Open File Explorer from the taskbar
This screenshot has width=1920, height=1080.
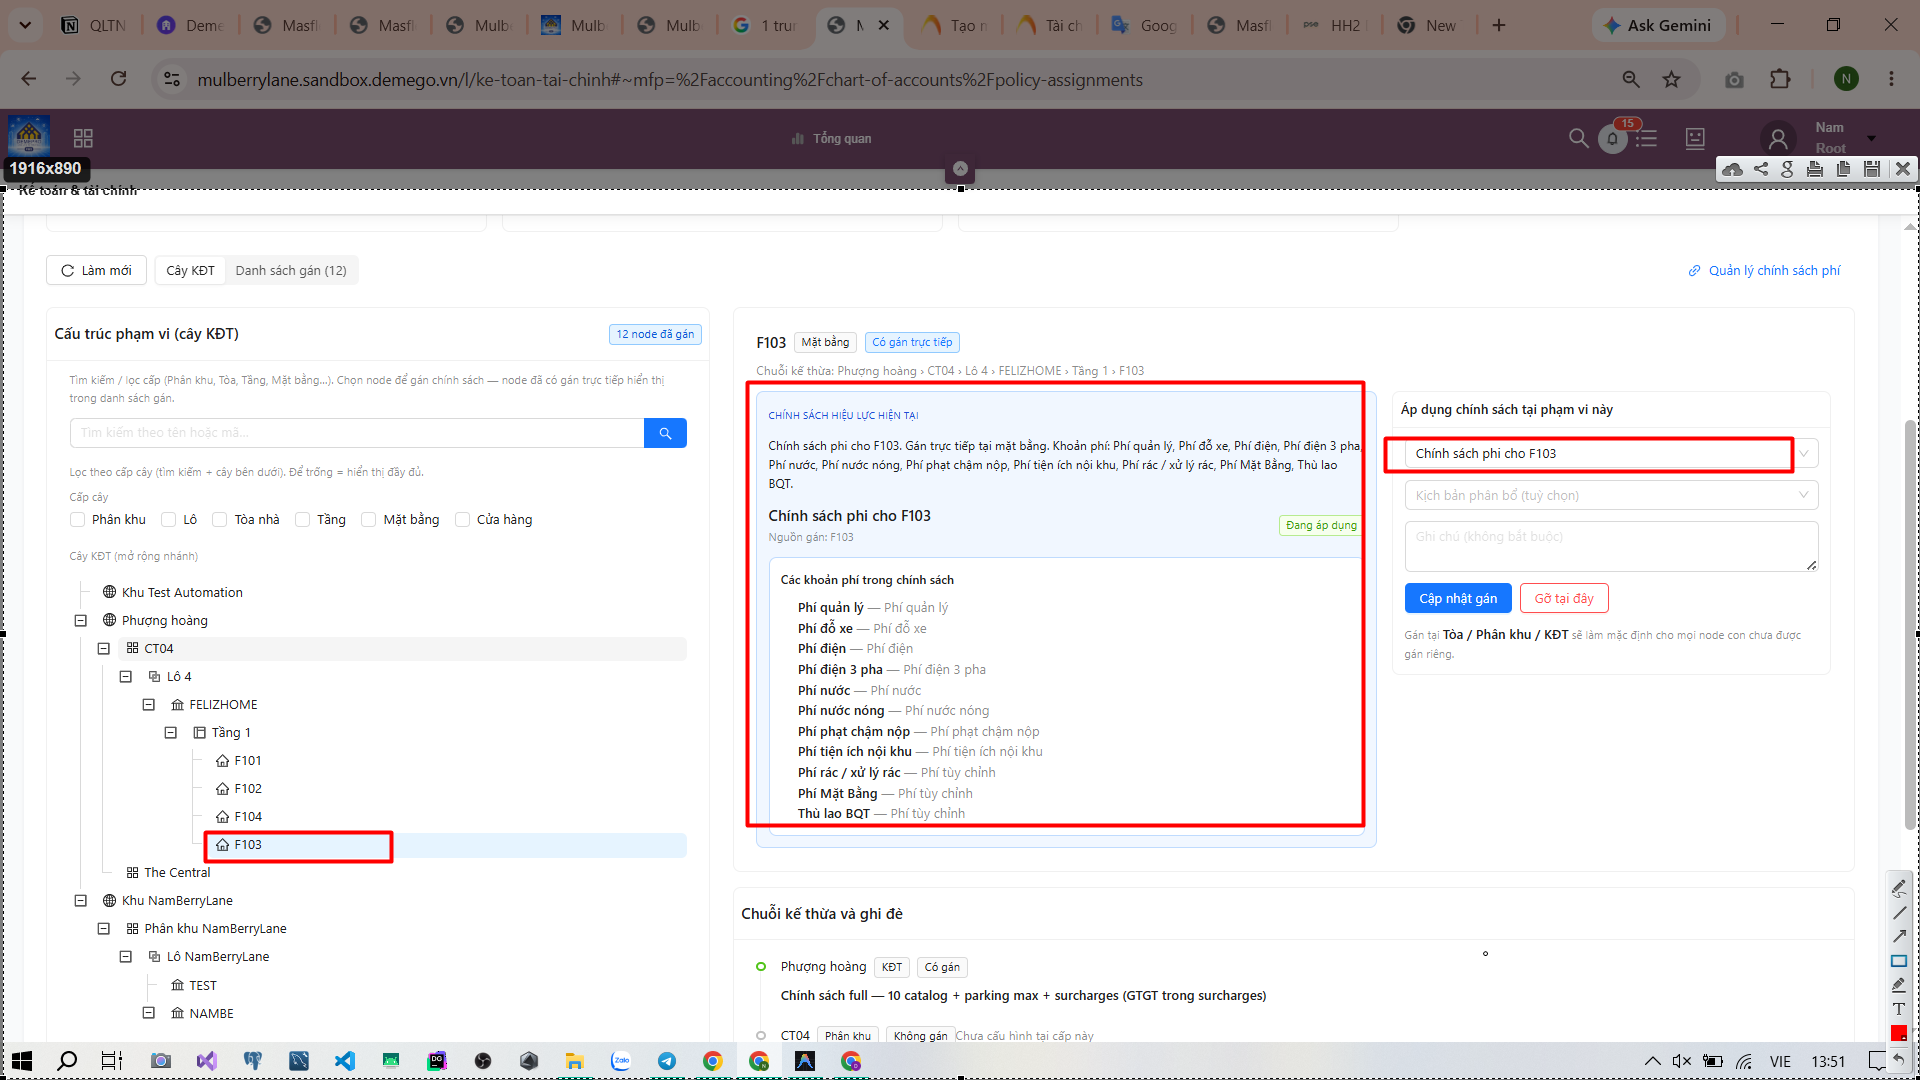coord(574,1061)
